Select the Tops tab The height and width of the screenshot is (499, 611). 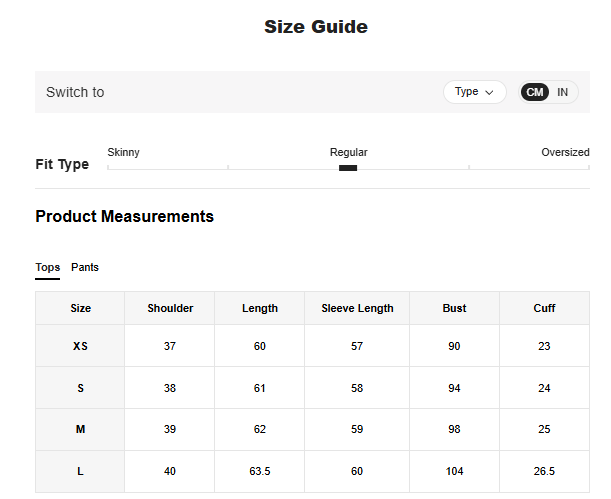click(x=48, y=267)
